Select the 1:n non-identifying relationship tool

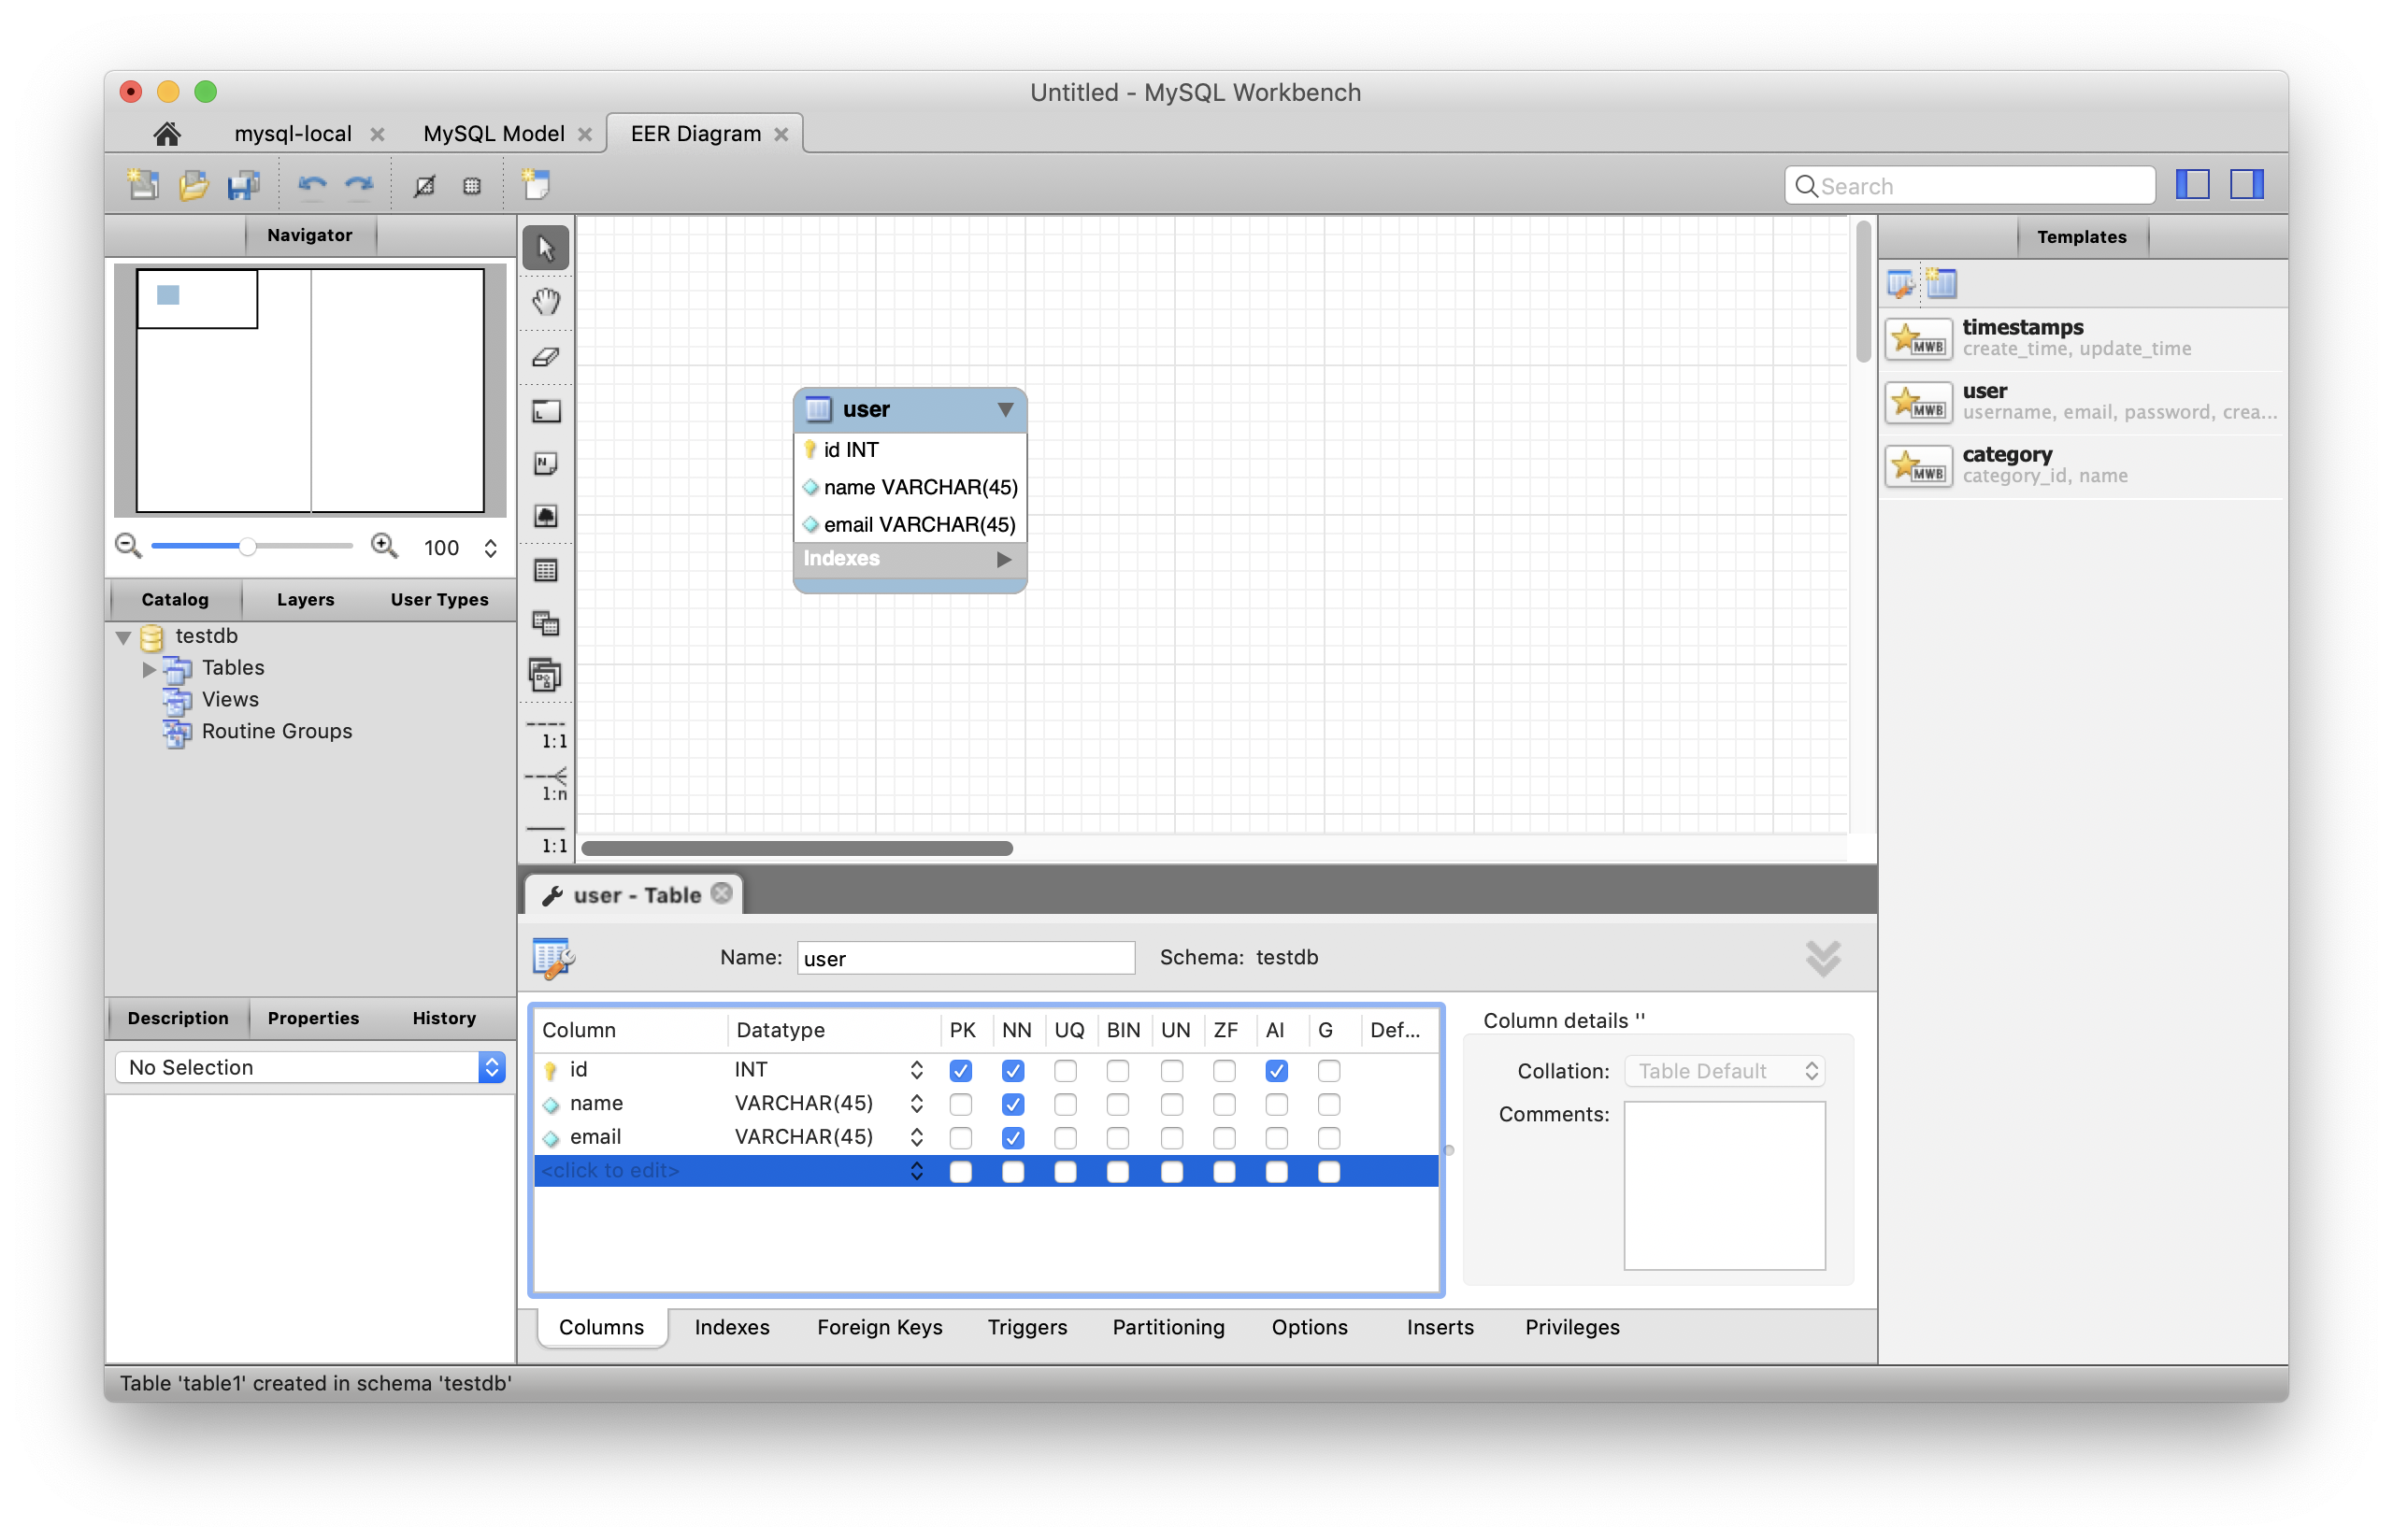pos(546,786)
